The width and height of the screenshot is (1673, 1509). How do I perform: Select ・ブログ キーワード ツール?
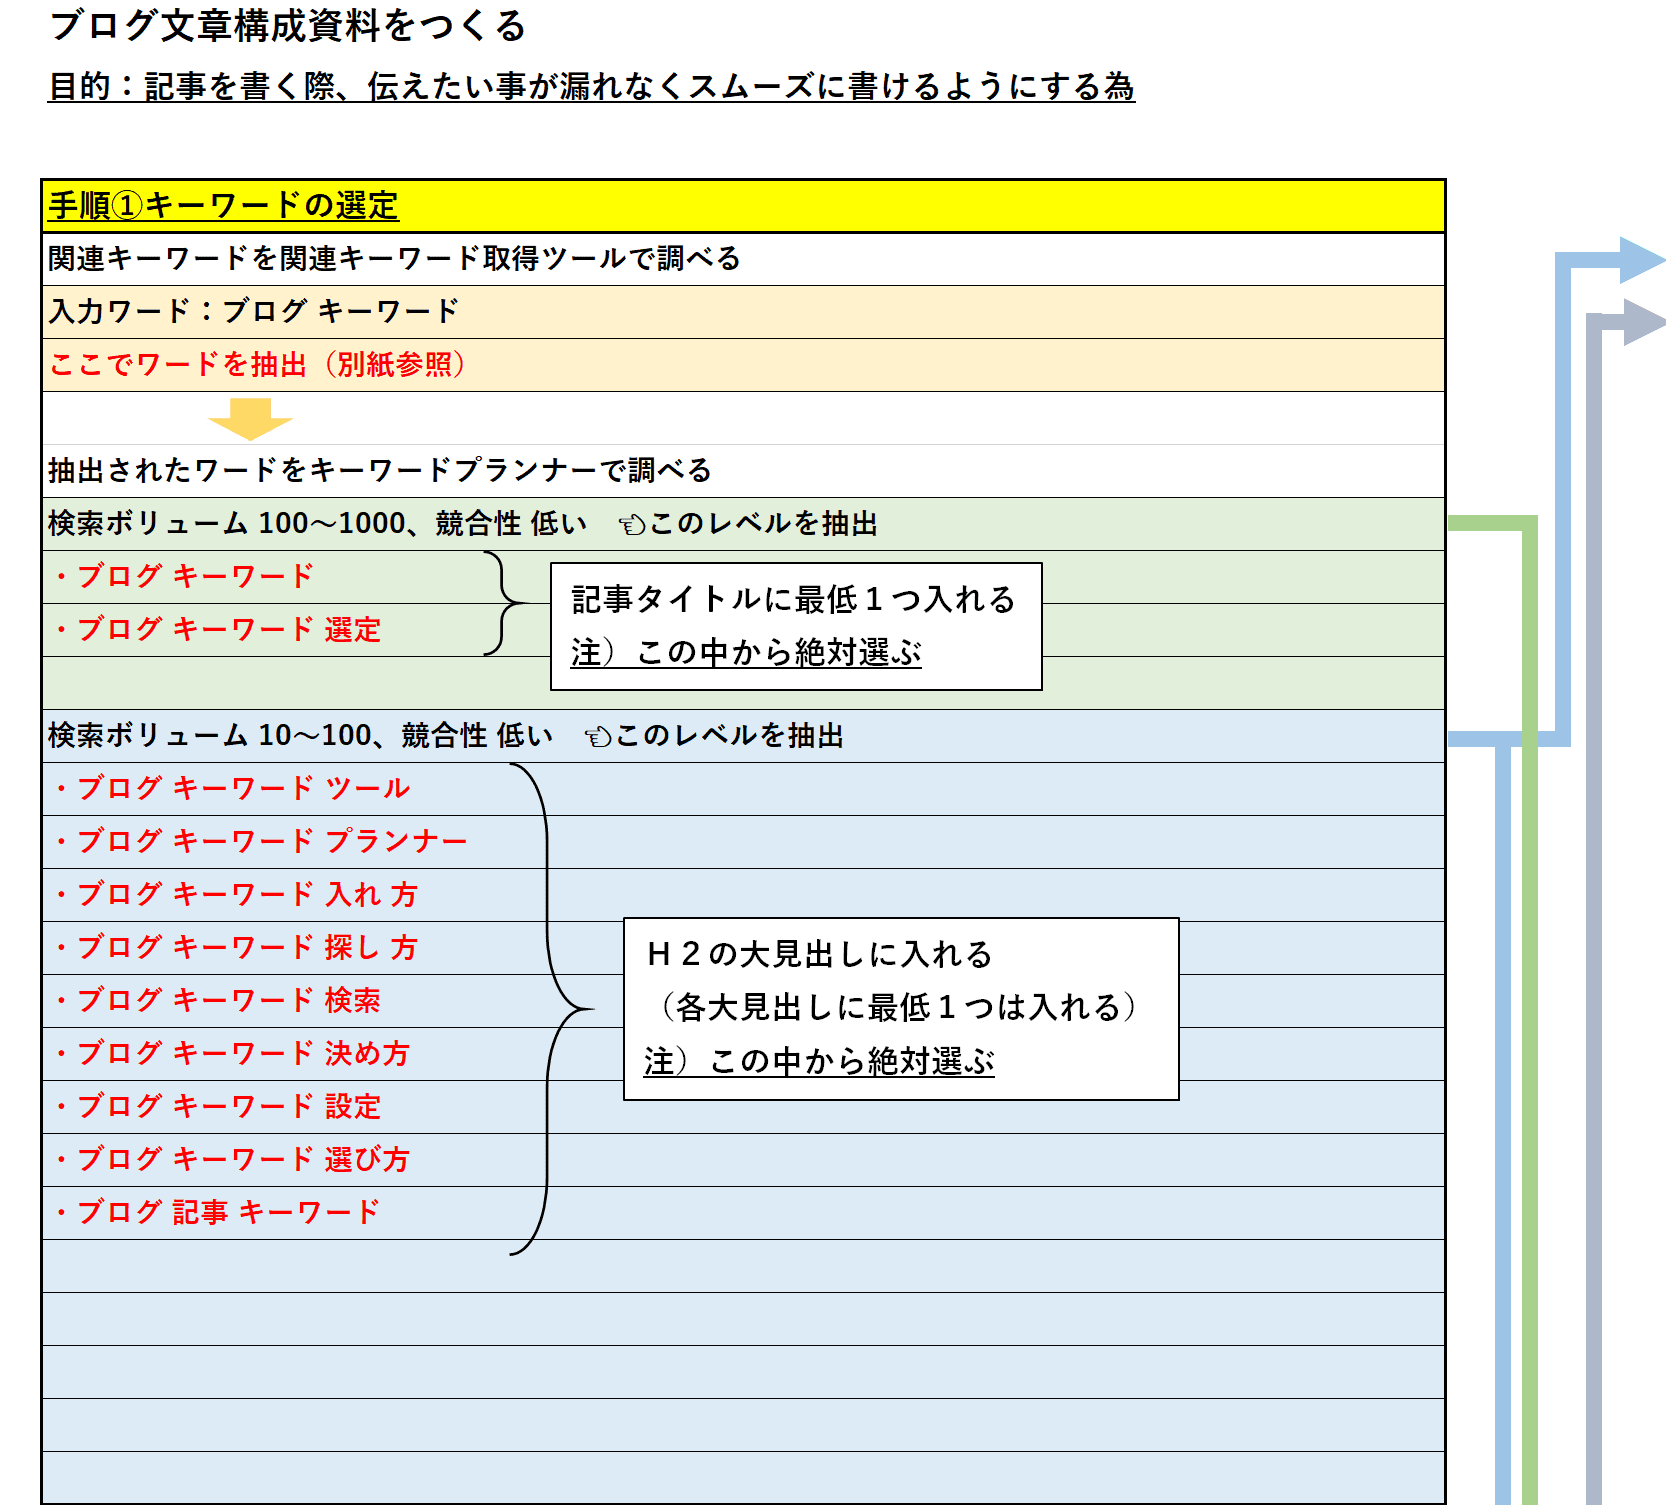pyautogui.click(x=231, y=789)
